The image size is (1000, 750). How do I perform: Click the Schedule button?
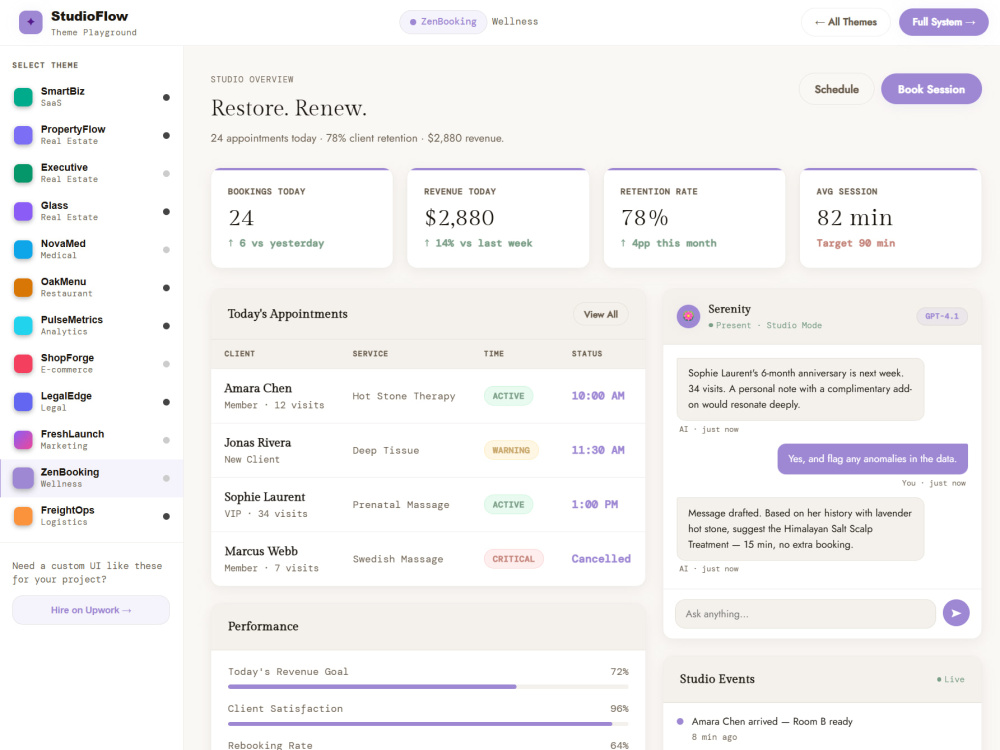point(836,89)
